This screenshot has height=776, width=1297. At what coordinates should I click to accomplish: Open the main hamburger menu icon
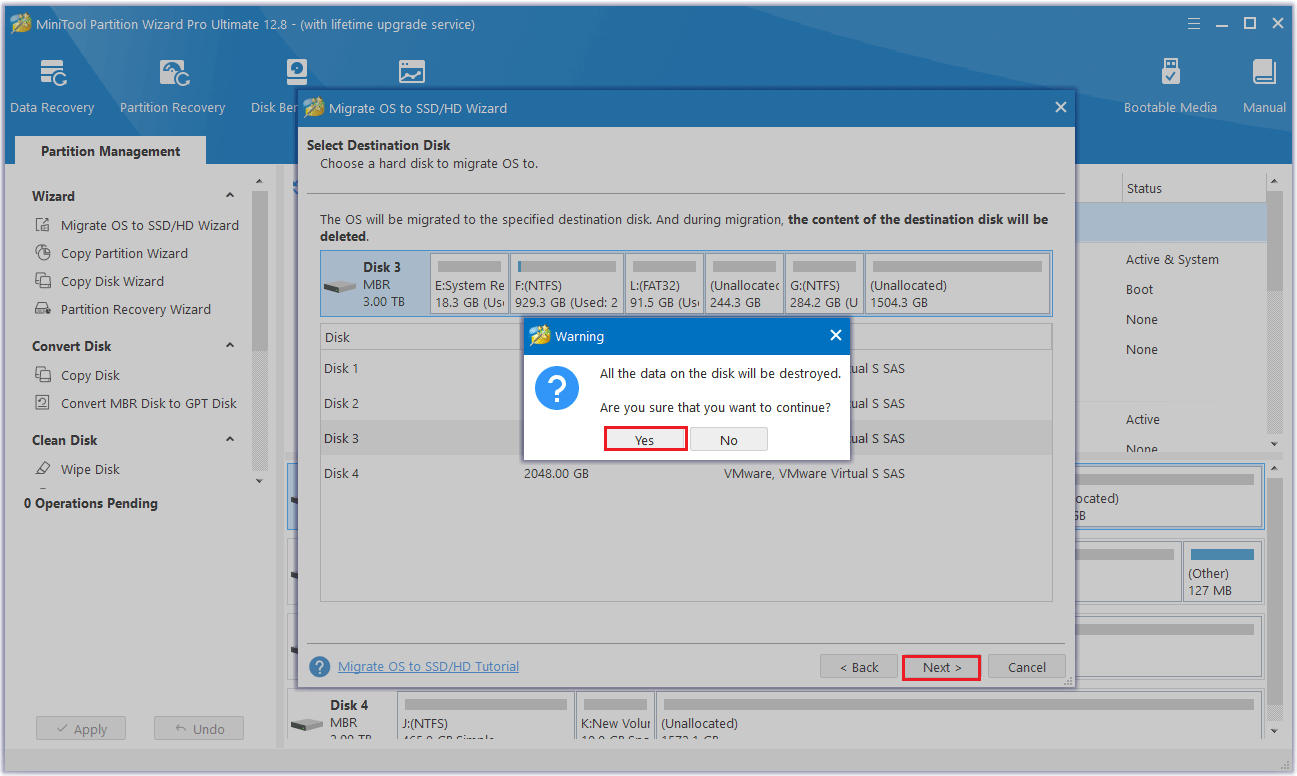click(x=1194, y=23)
